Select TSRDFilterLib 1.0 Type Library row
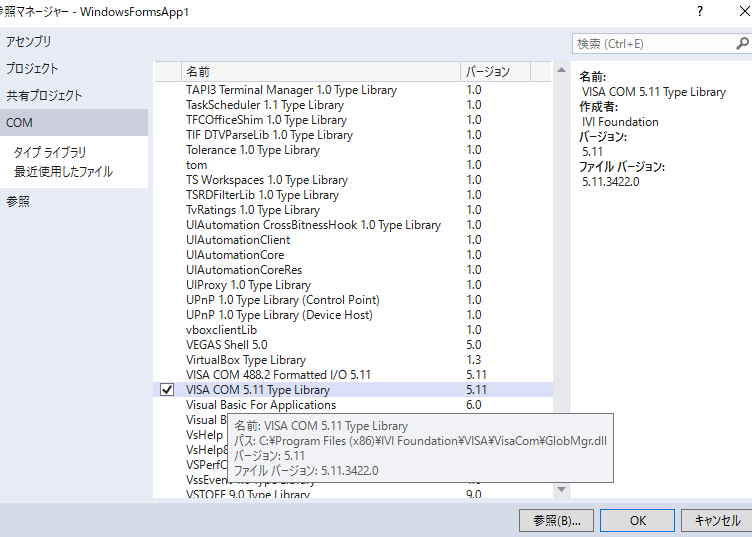This screenshot has height=537, width=752. pos(352,195)
